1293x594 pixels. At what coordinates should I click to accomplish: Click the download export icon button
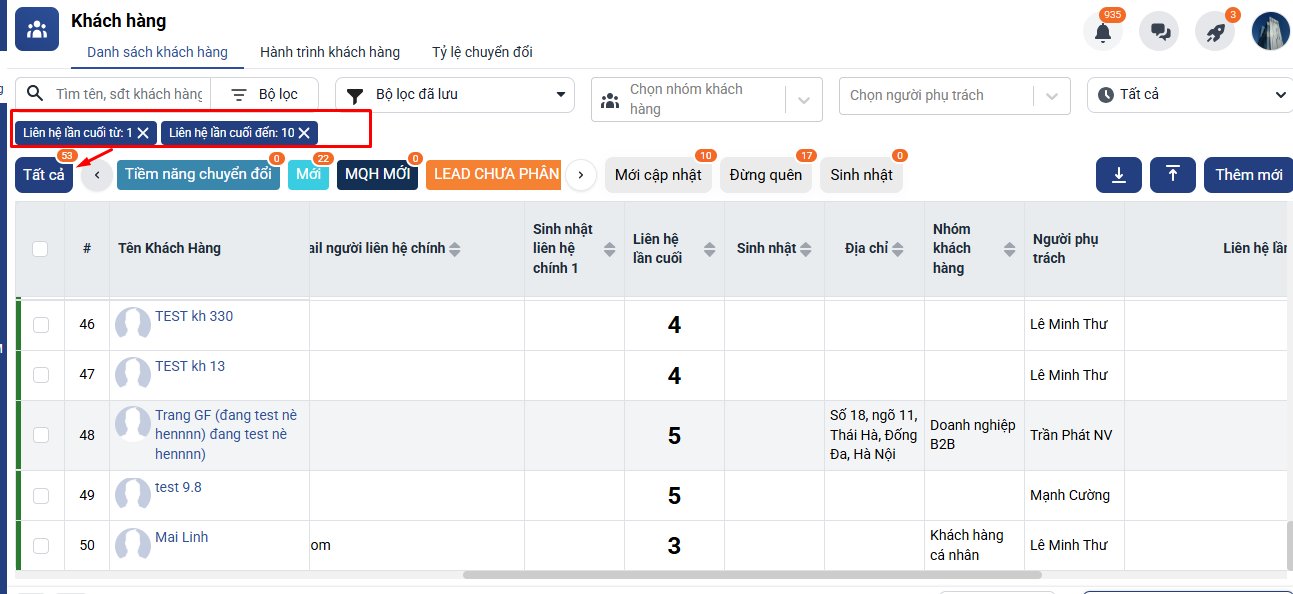[x=1119, y=174]
